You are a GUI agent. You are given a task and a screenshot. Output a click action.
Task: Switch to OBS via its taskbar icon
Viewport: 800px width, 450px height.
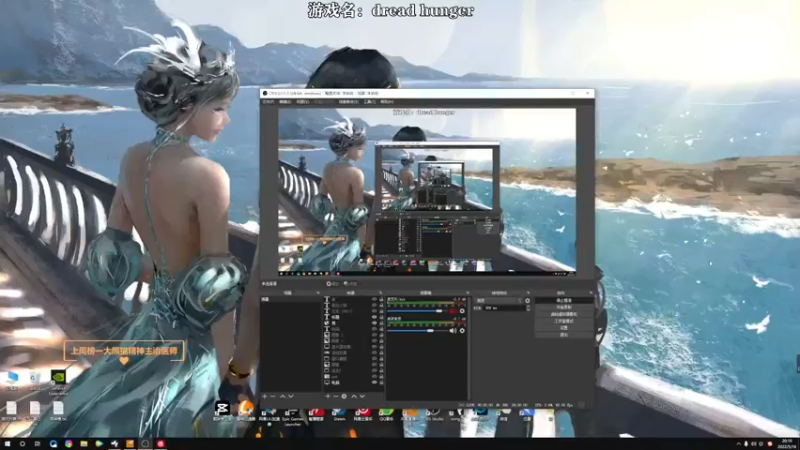(145, 444)
